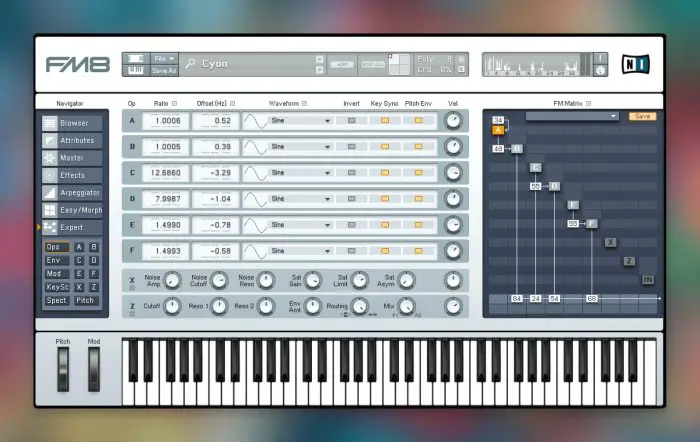Click the Save button in FM Matrix
The width and height of the screenshot is (700, 442).
click(x=642, y=116)
